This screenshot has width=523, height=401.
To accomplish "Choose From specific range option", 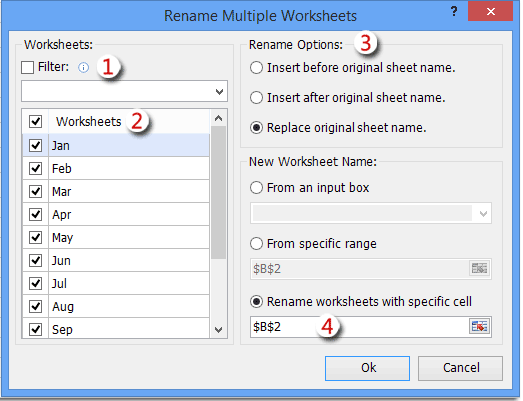I will (256, 244).
